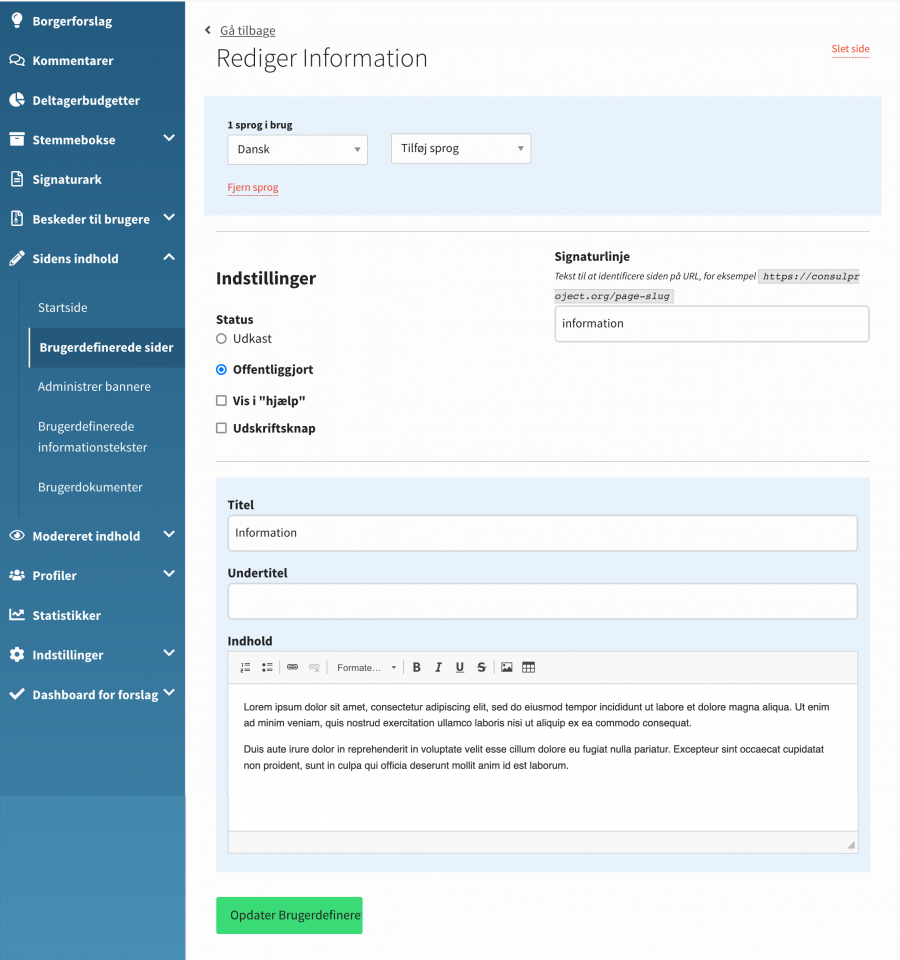Apply bold formatting in the editor
The width and height of the screenshot is (900, 960).
click(x=417, y=667)
